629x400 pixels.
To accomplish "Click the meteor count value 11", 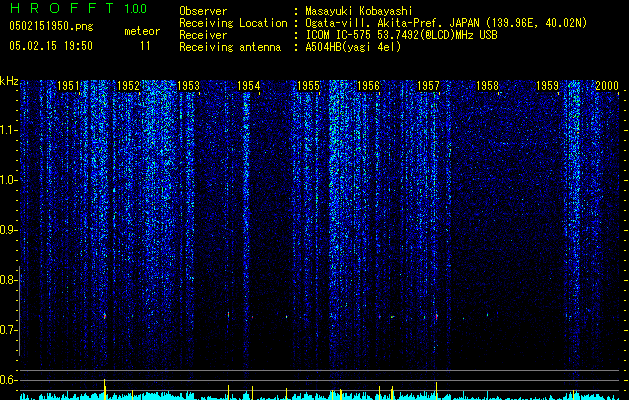I will point(145,46).
